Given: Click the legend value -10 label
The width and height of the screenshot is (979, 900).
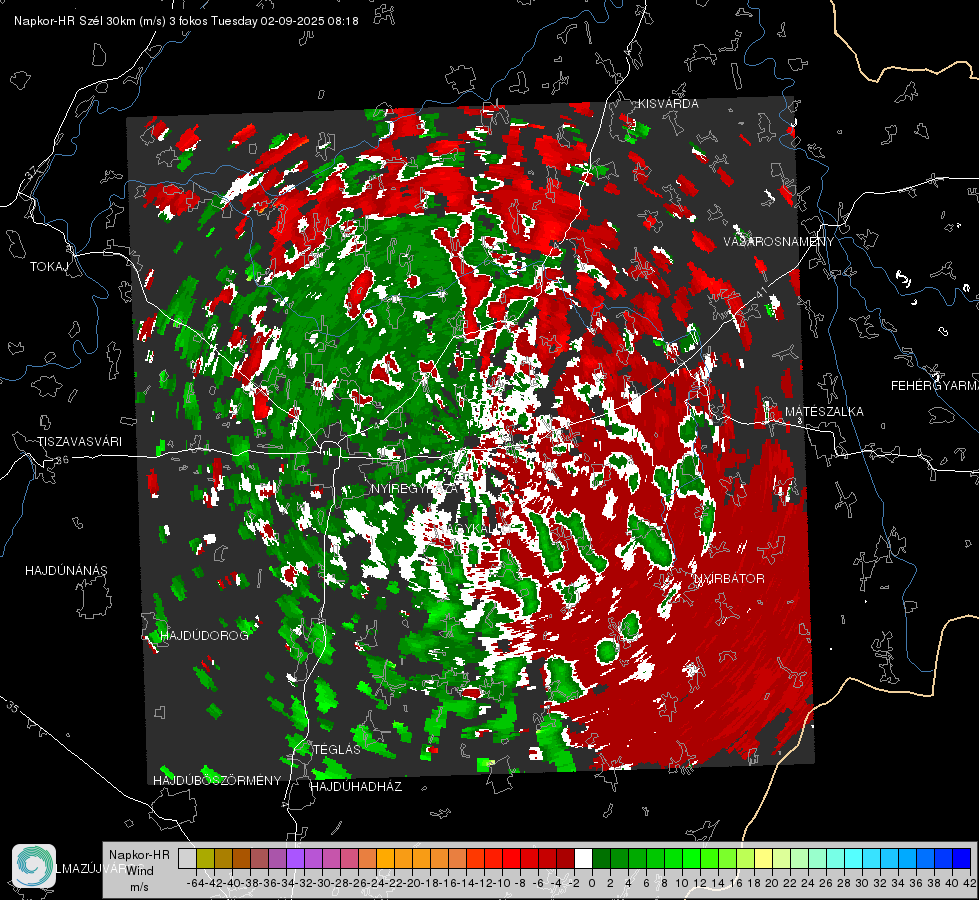Looking at the screenshot, I should pyautogui.click(x=501, y=883).
